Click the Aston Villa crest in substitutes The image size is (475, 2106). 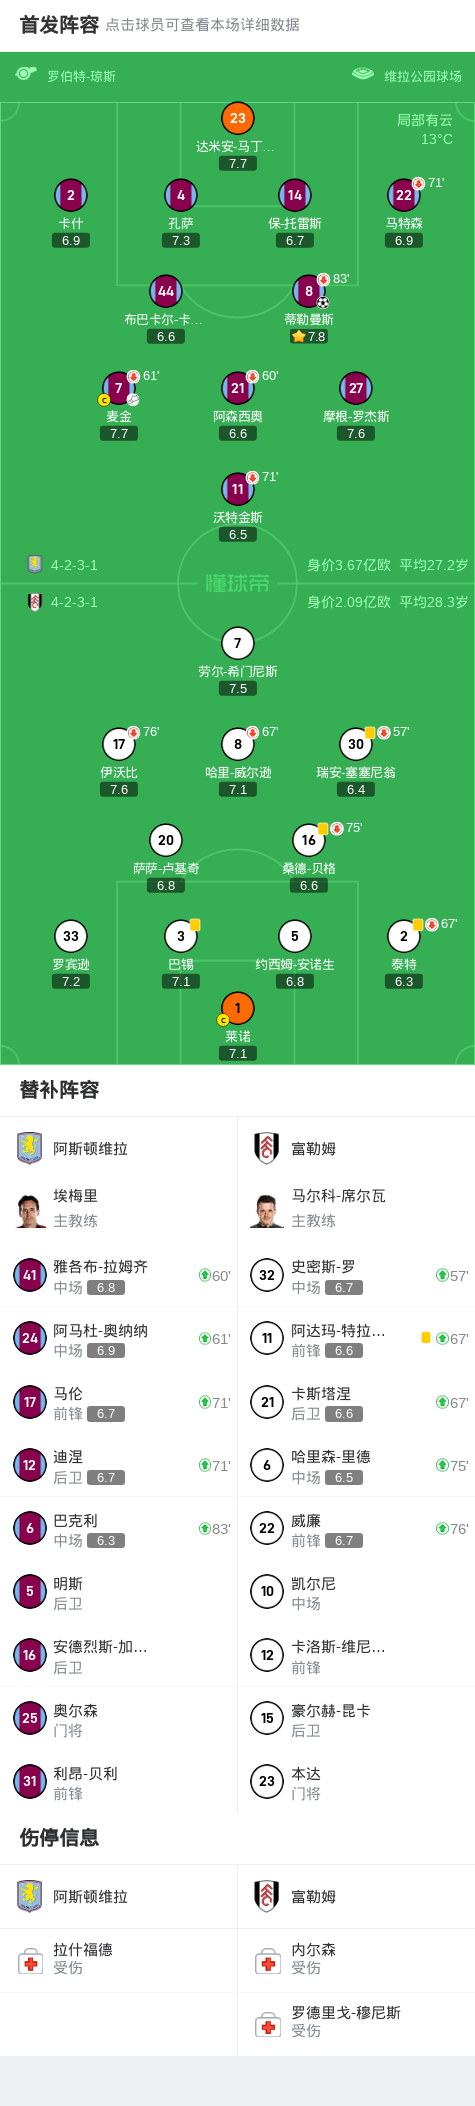[x=30, y=1148]
